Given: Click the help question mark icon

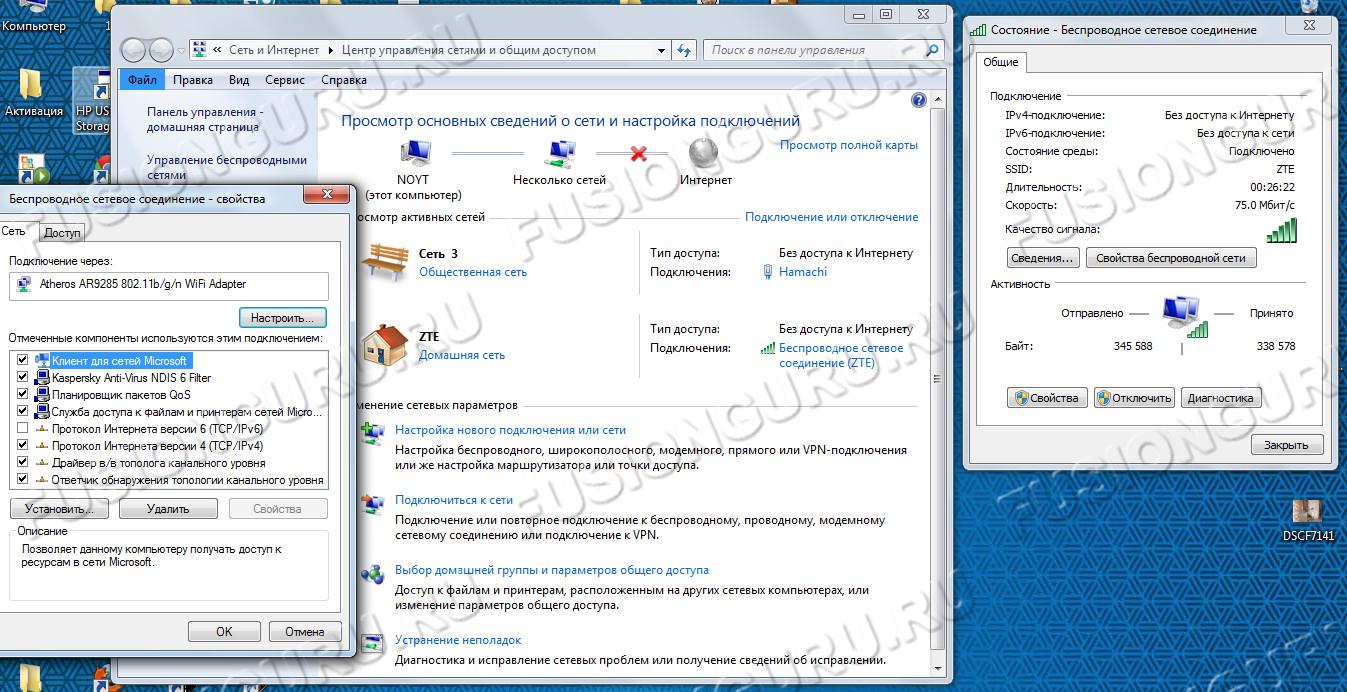Looking at the screenshot, I should tap(919, 100).
